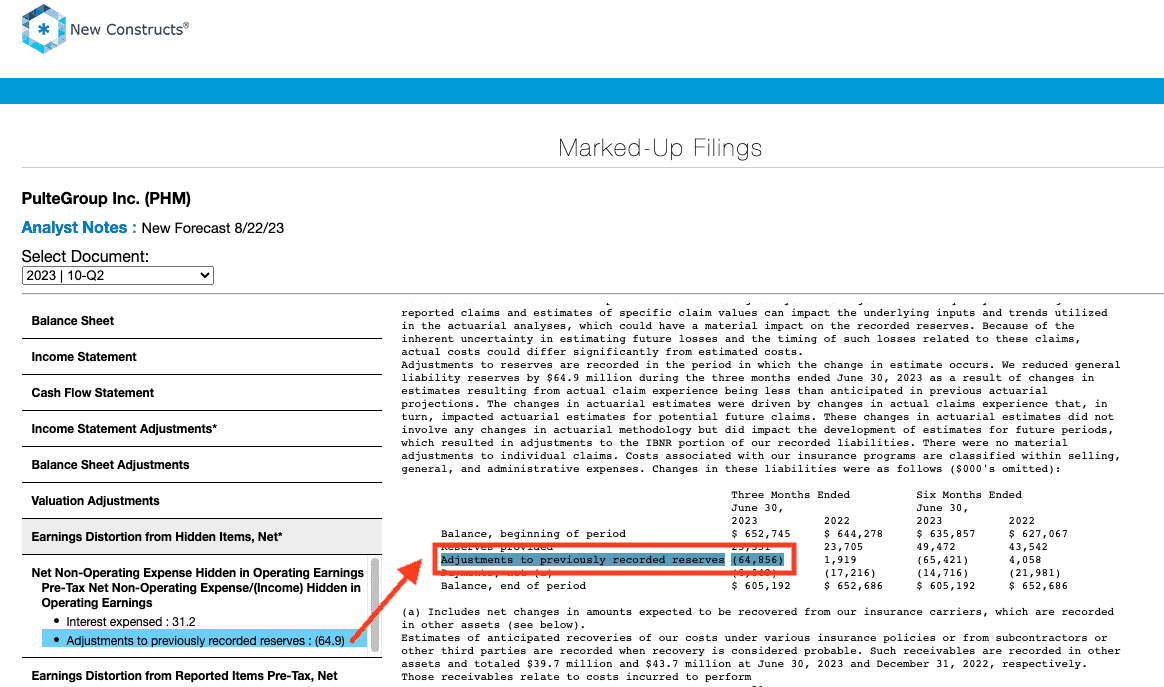Click the New Constructs hexagon logo icon
Image resolution: width=1164 pixels, height=687 pixels.
pos(44,29)
